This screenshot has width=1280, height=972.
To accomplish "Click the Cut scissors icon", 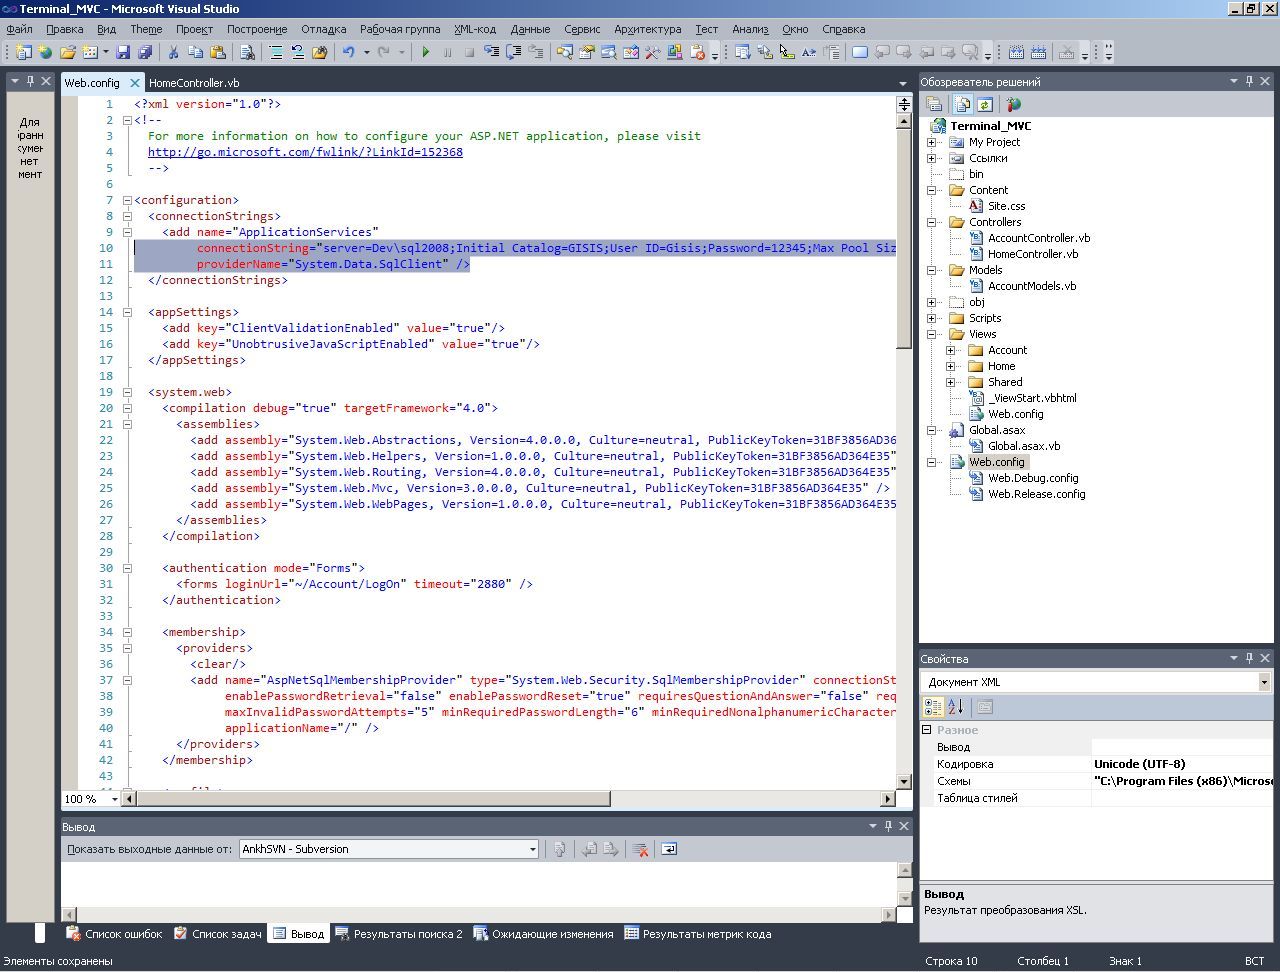I will pos(173,52).
